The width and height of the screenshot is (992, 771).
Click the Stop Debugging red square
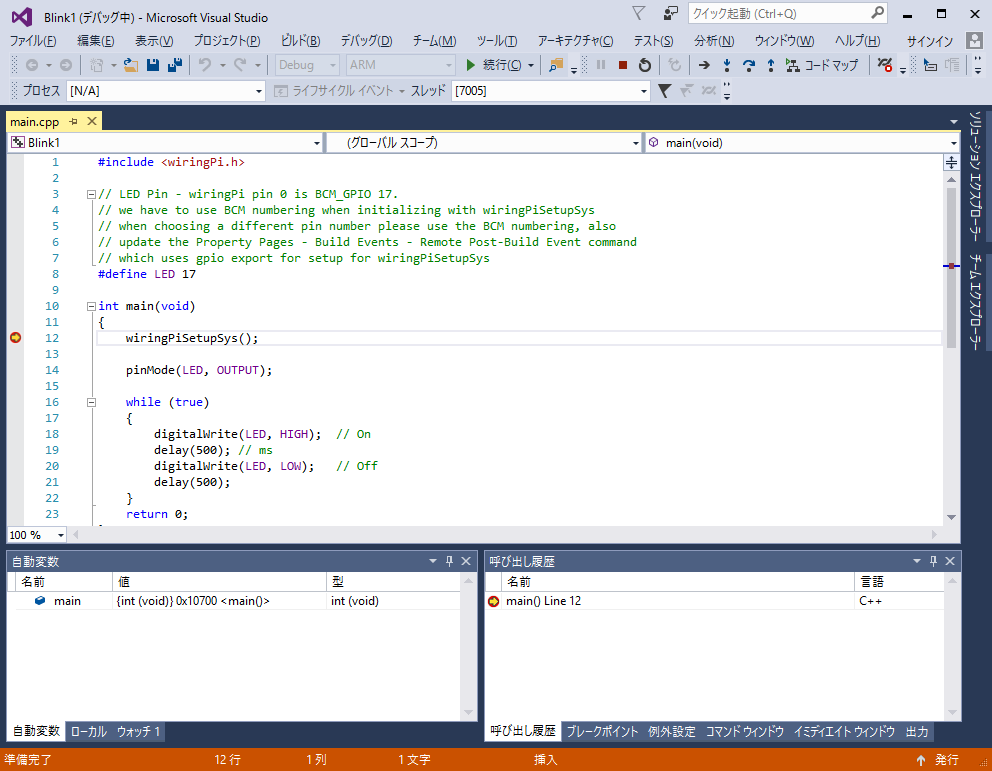623,65
